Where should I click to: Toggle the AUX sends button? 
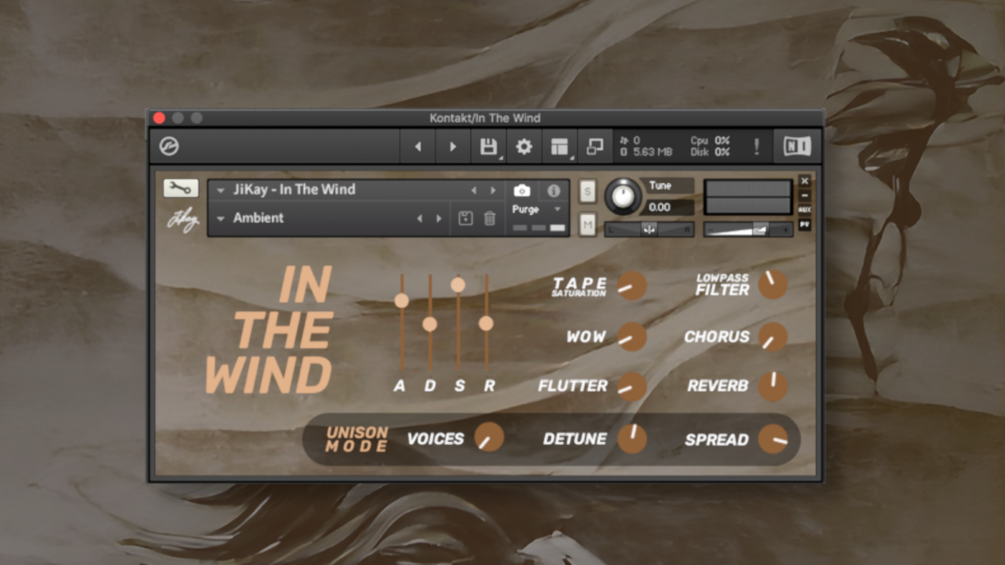(x=804, y=210)
